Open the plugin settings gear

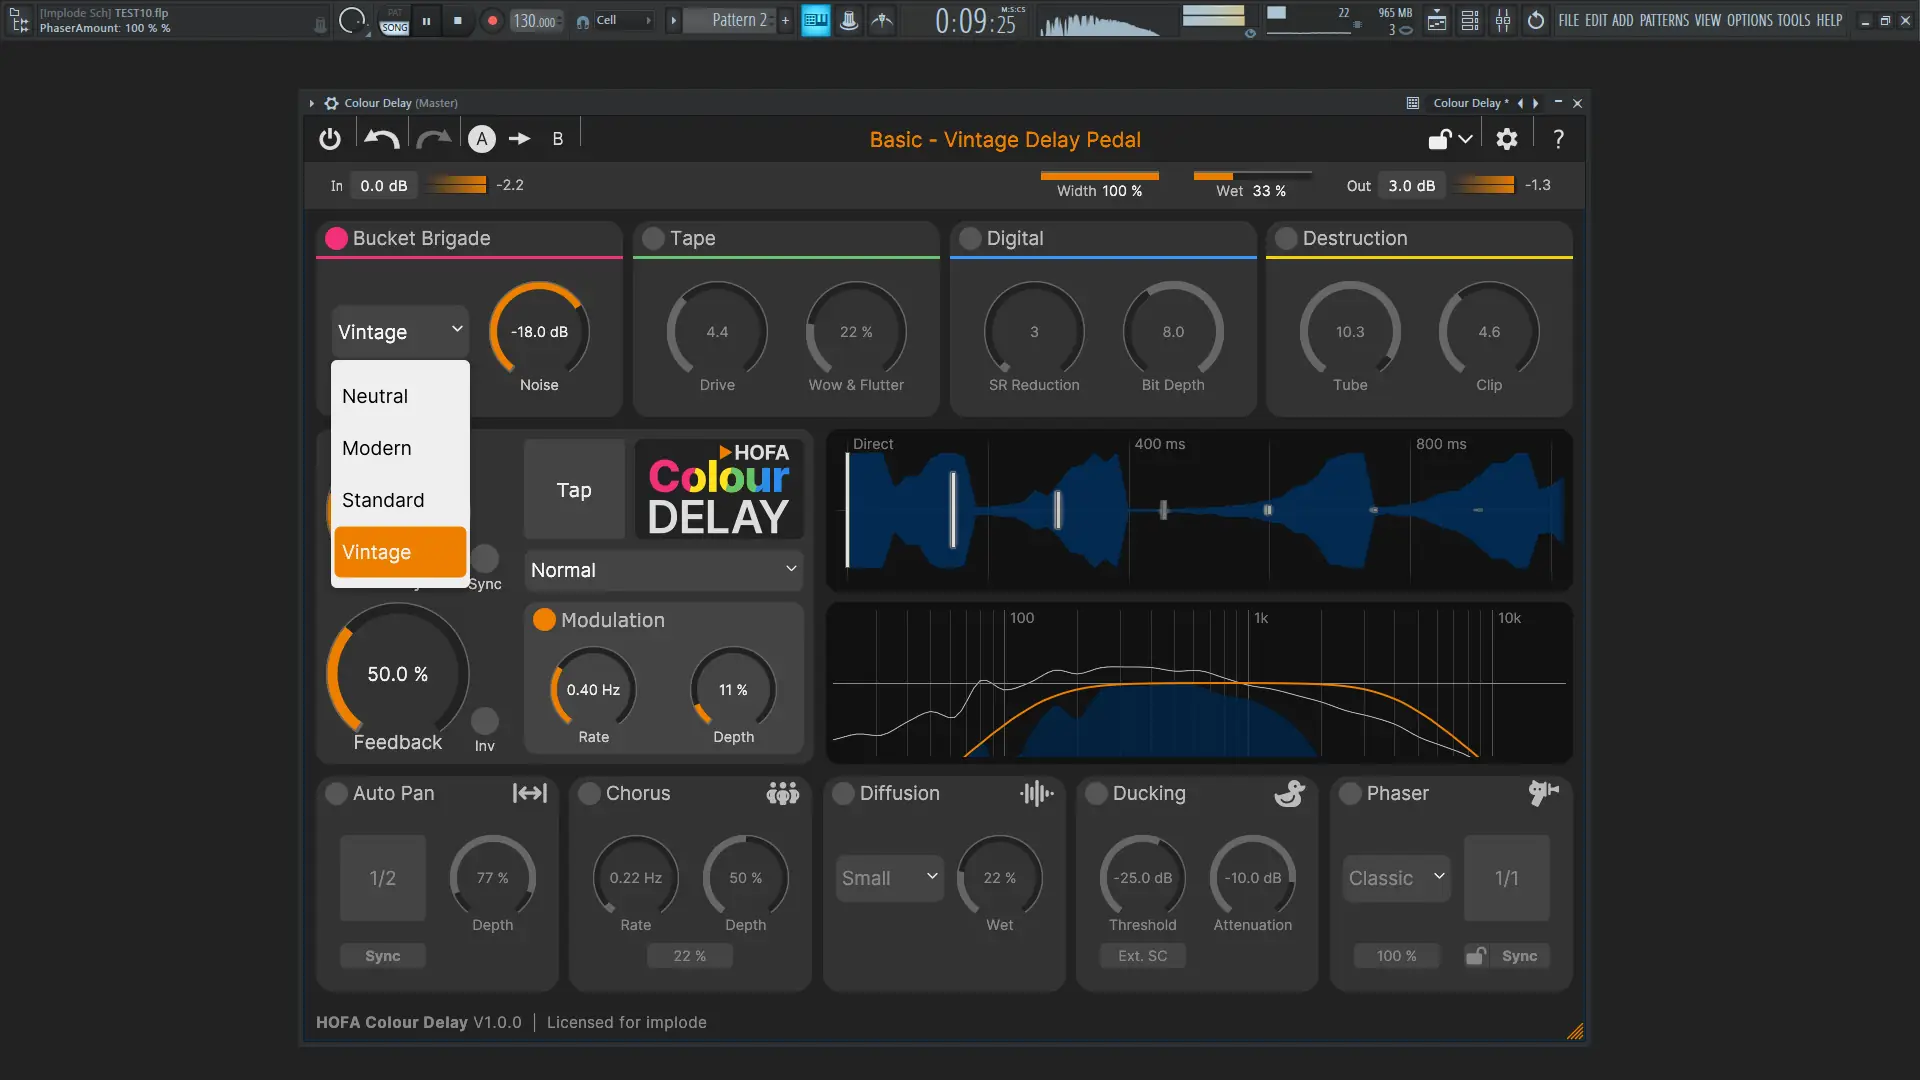1506,139
